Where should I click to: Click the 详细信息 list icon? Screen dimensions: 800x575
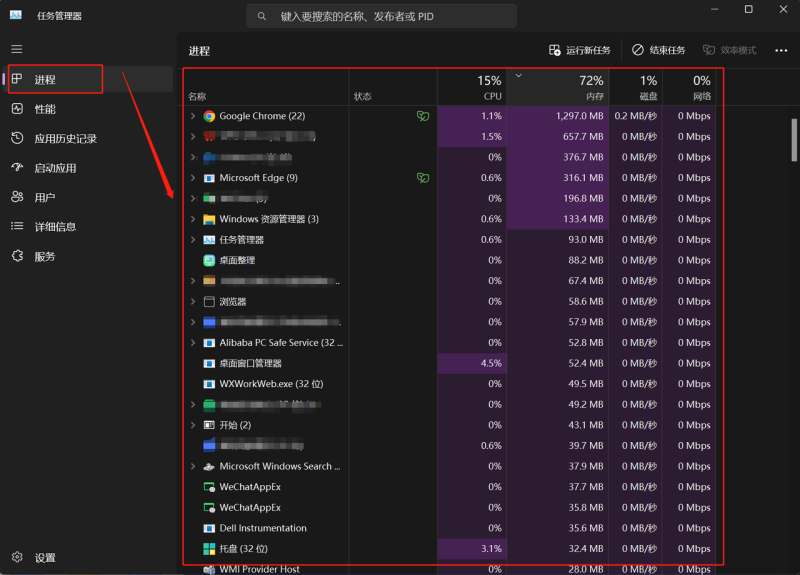click(x=17, y=226)
